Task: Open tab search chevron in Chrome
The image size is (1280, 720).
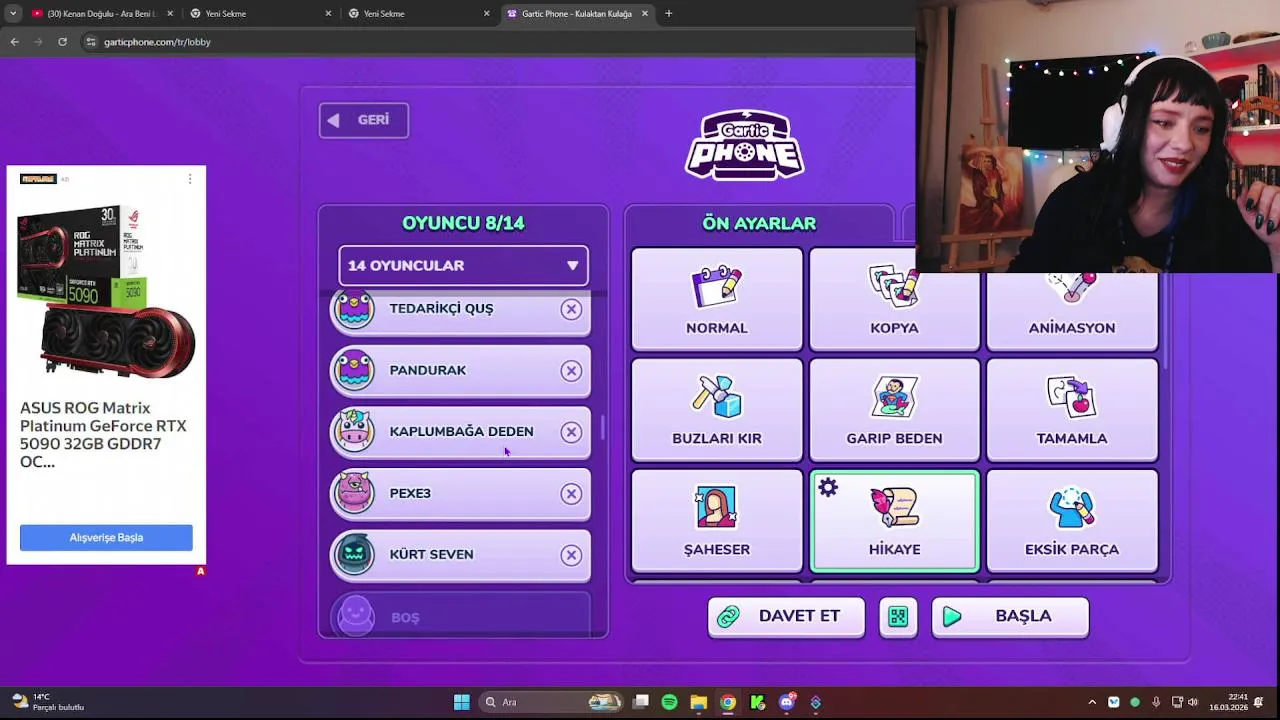Action: click(x=12, y=13)
